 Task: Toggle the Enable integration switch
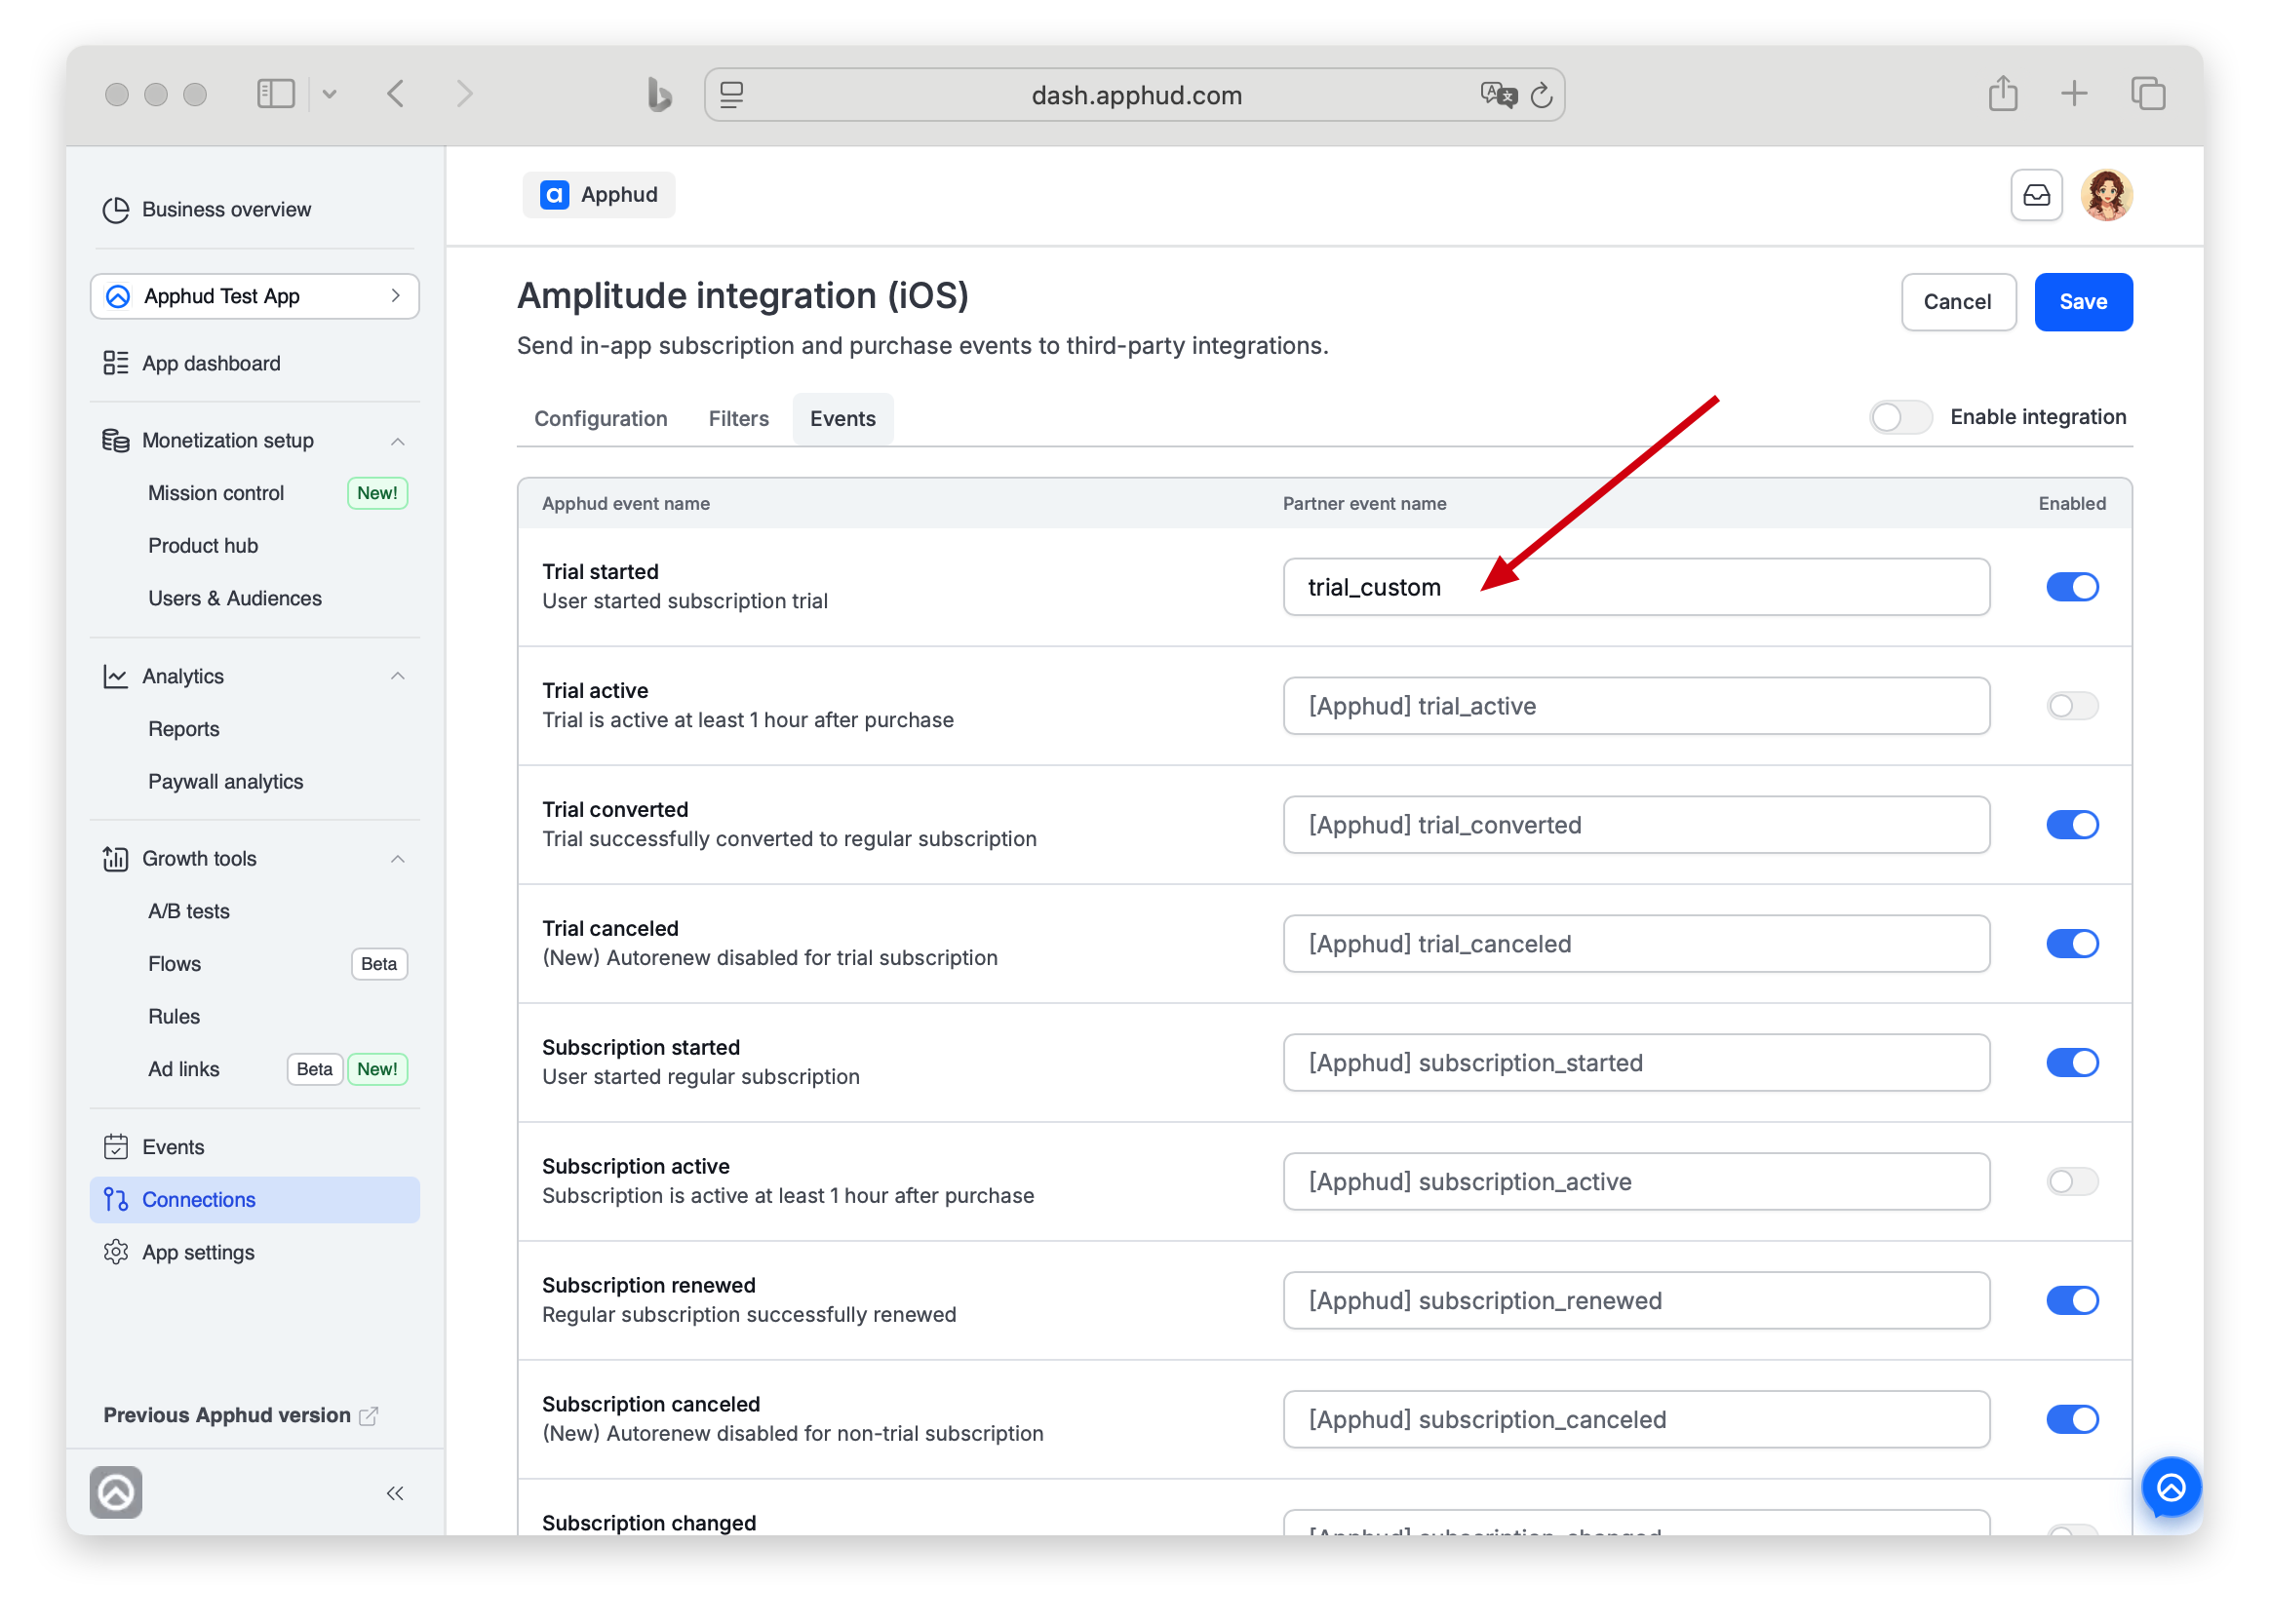[x=1899, y=417]
